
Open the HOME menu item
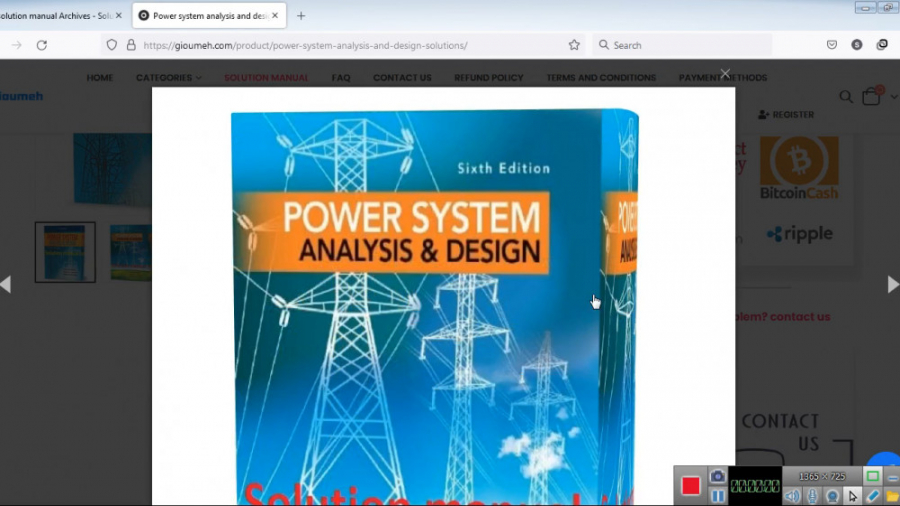[x=100, y=77]
